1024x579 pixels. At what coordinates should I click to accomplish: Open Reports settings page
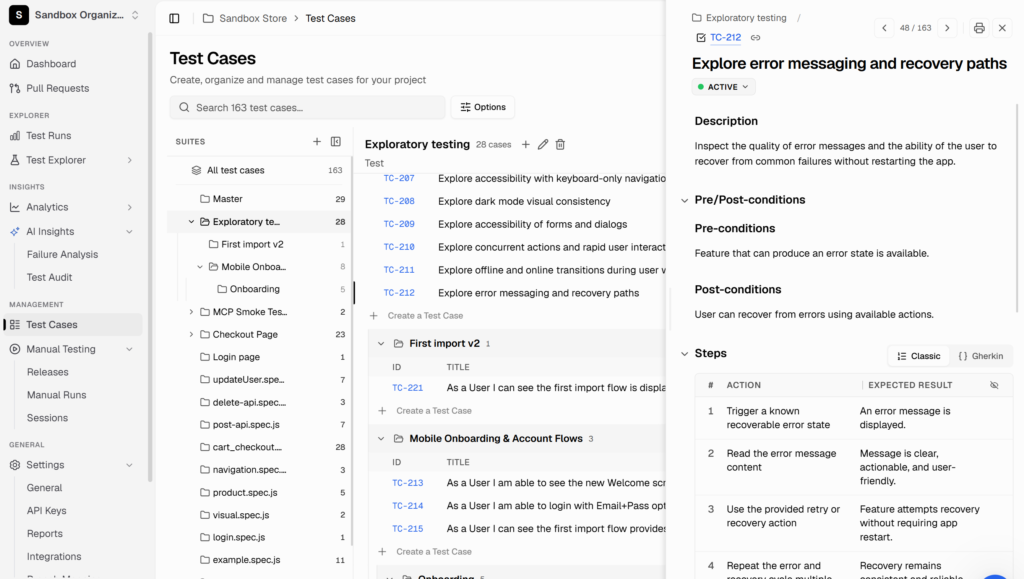point(44,534)
